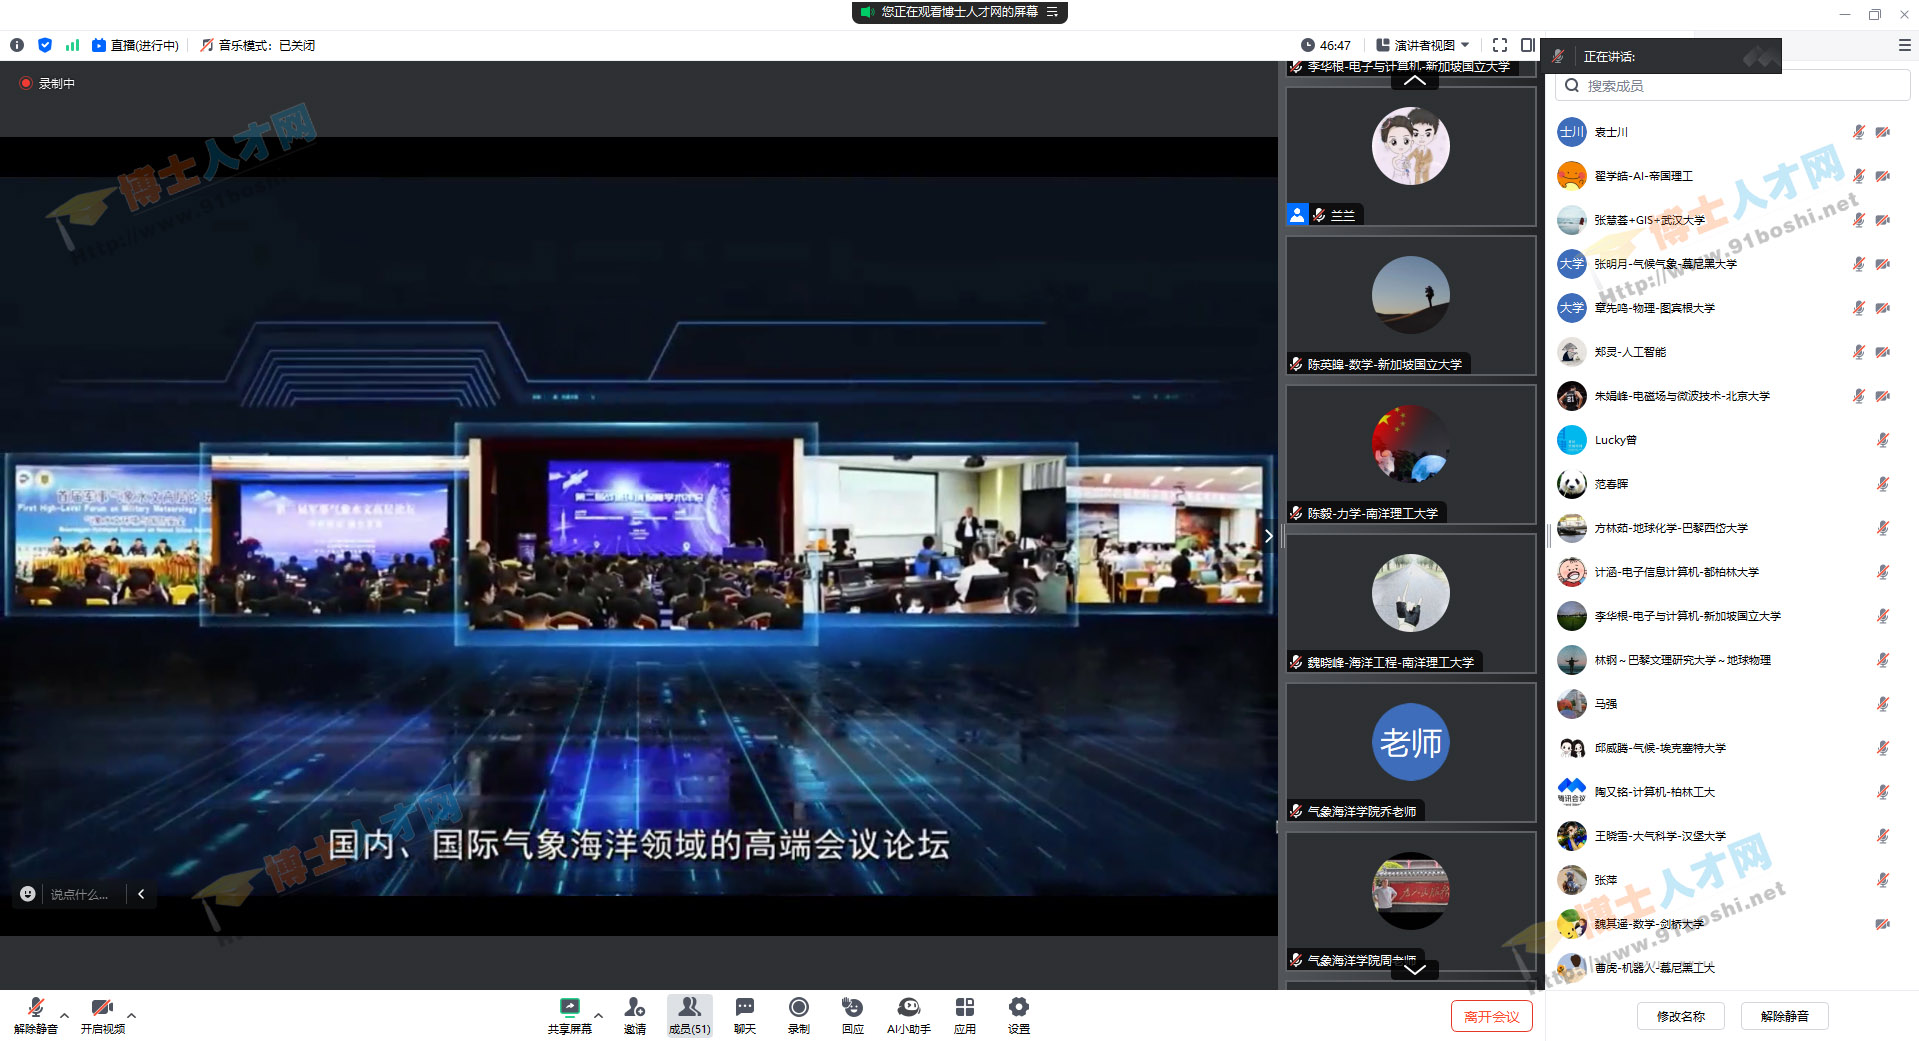Click the 共享屏幕 share icon

pos(569,1015)
